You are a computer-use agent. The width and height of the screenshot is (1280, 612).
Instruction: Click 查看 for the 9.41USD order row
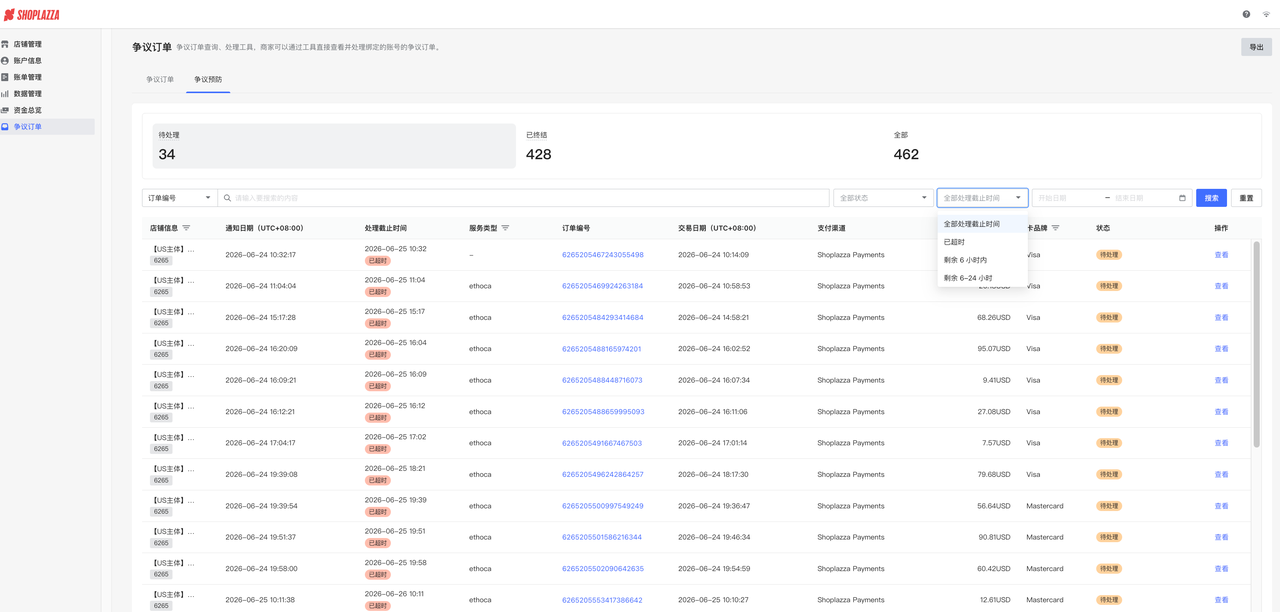[x=1221, y=380]
